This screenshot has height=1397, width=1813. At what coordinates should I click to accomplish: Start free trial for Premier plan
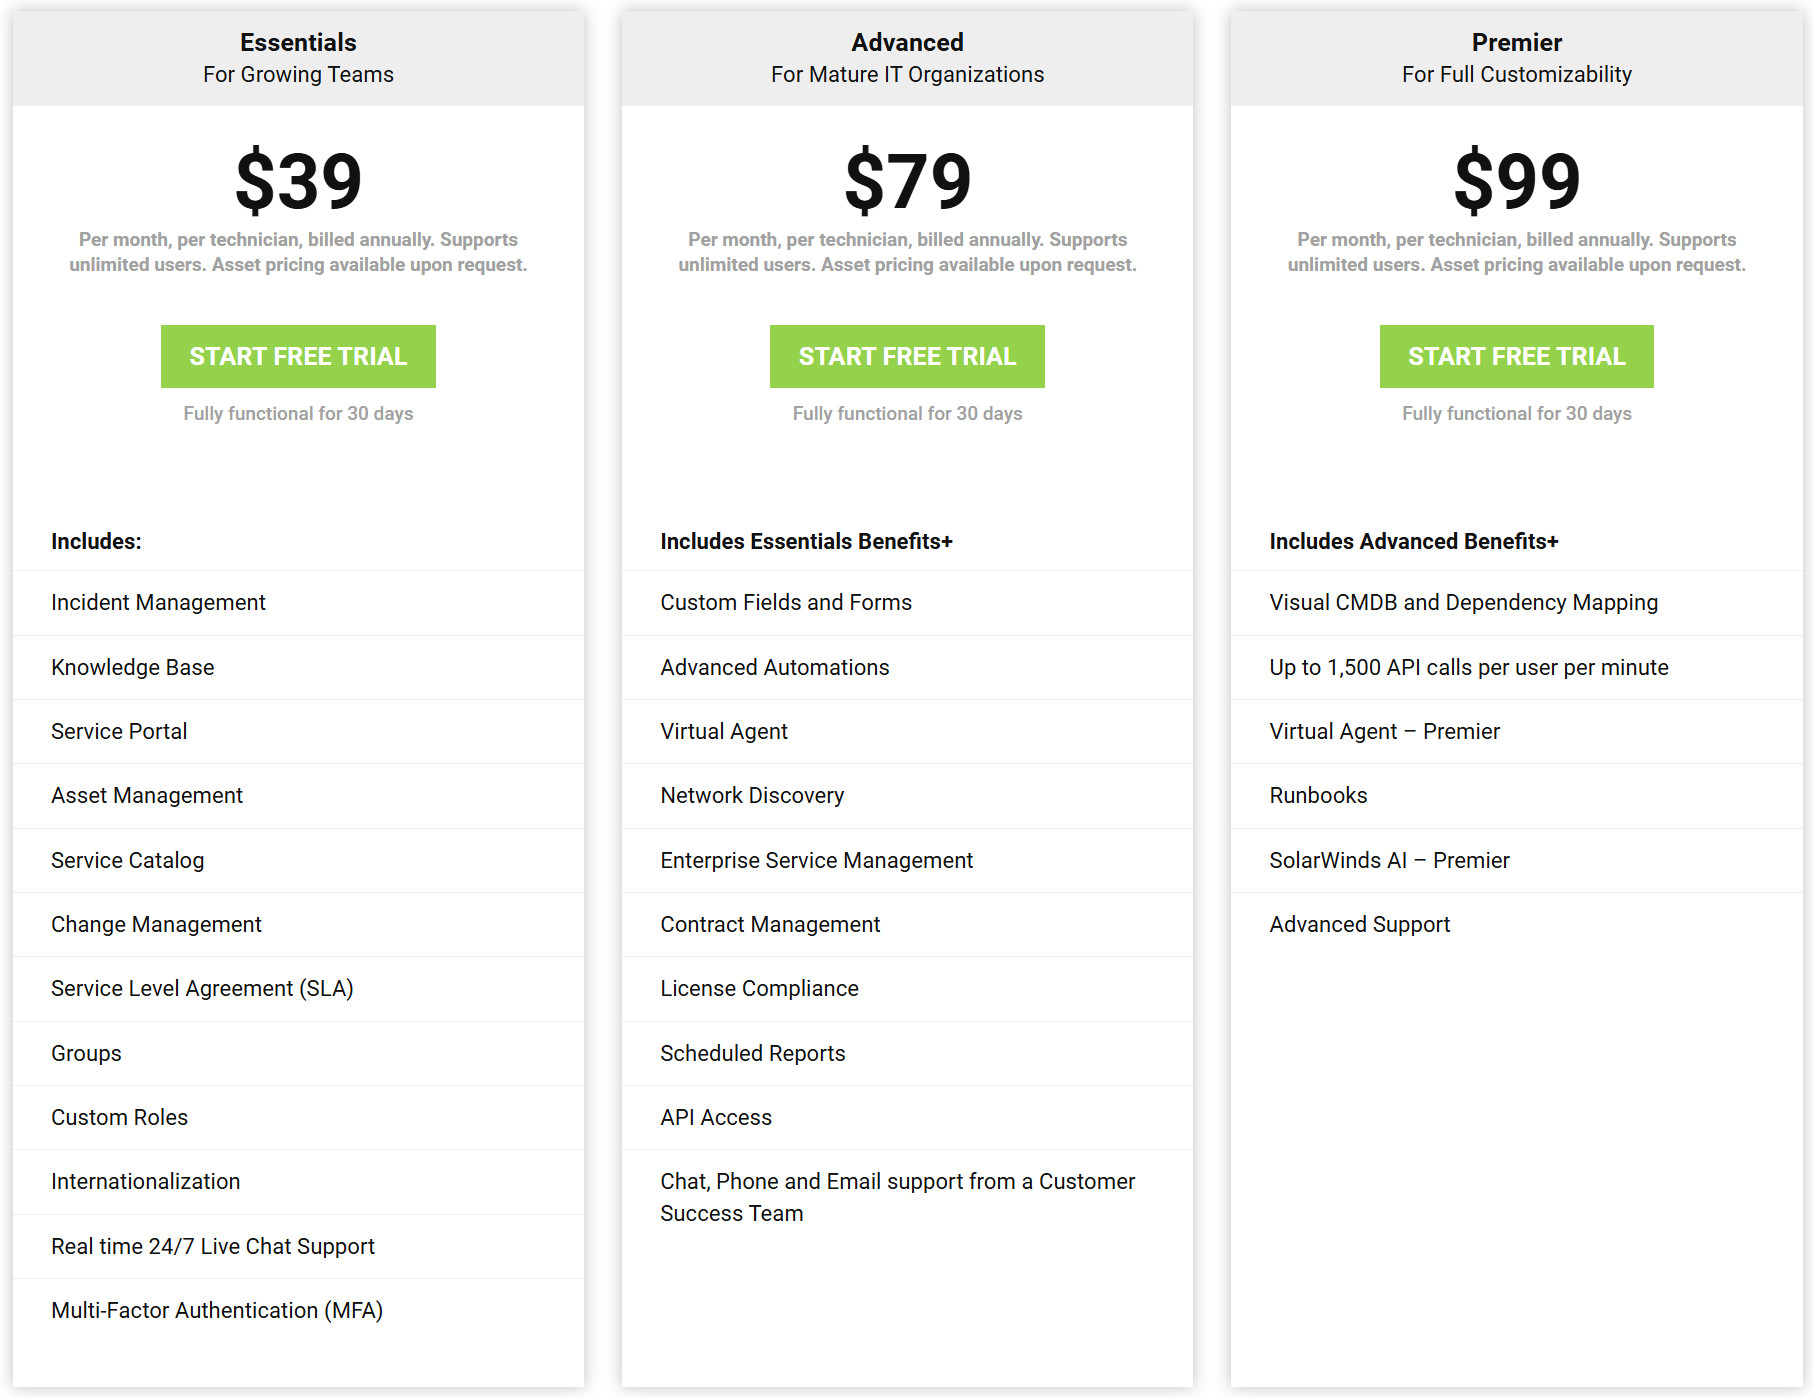pyautogui.click(x=1516, y=356)
